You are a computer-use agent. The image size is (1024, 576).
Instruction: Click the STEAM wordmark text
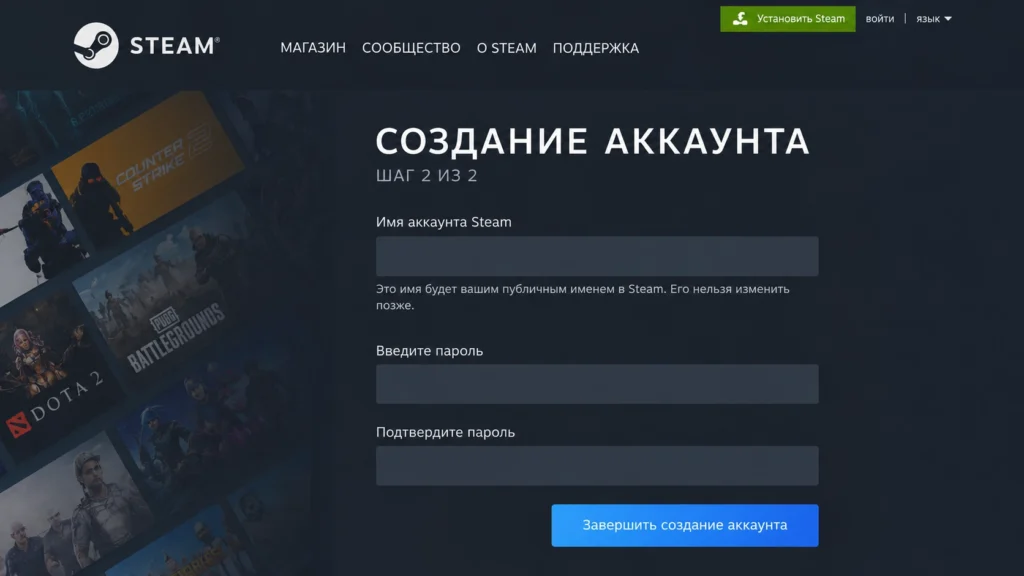(174, 46)
